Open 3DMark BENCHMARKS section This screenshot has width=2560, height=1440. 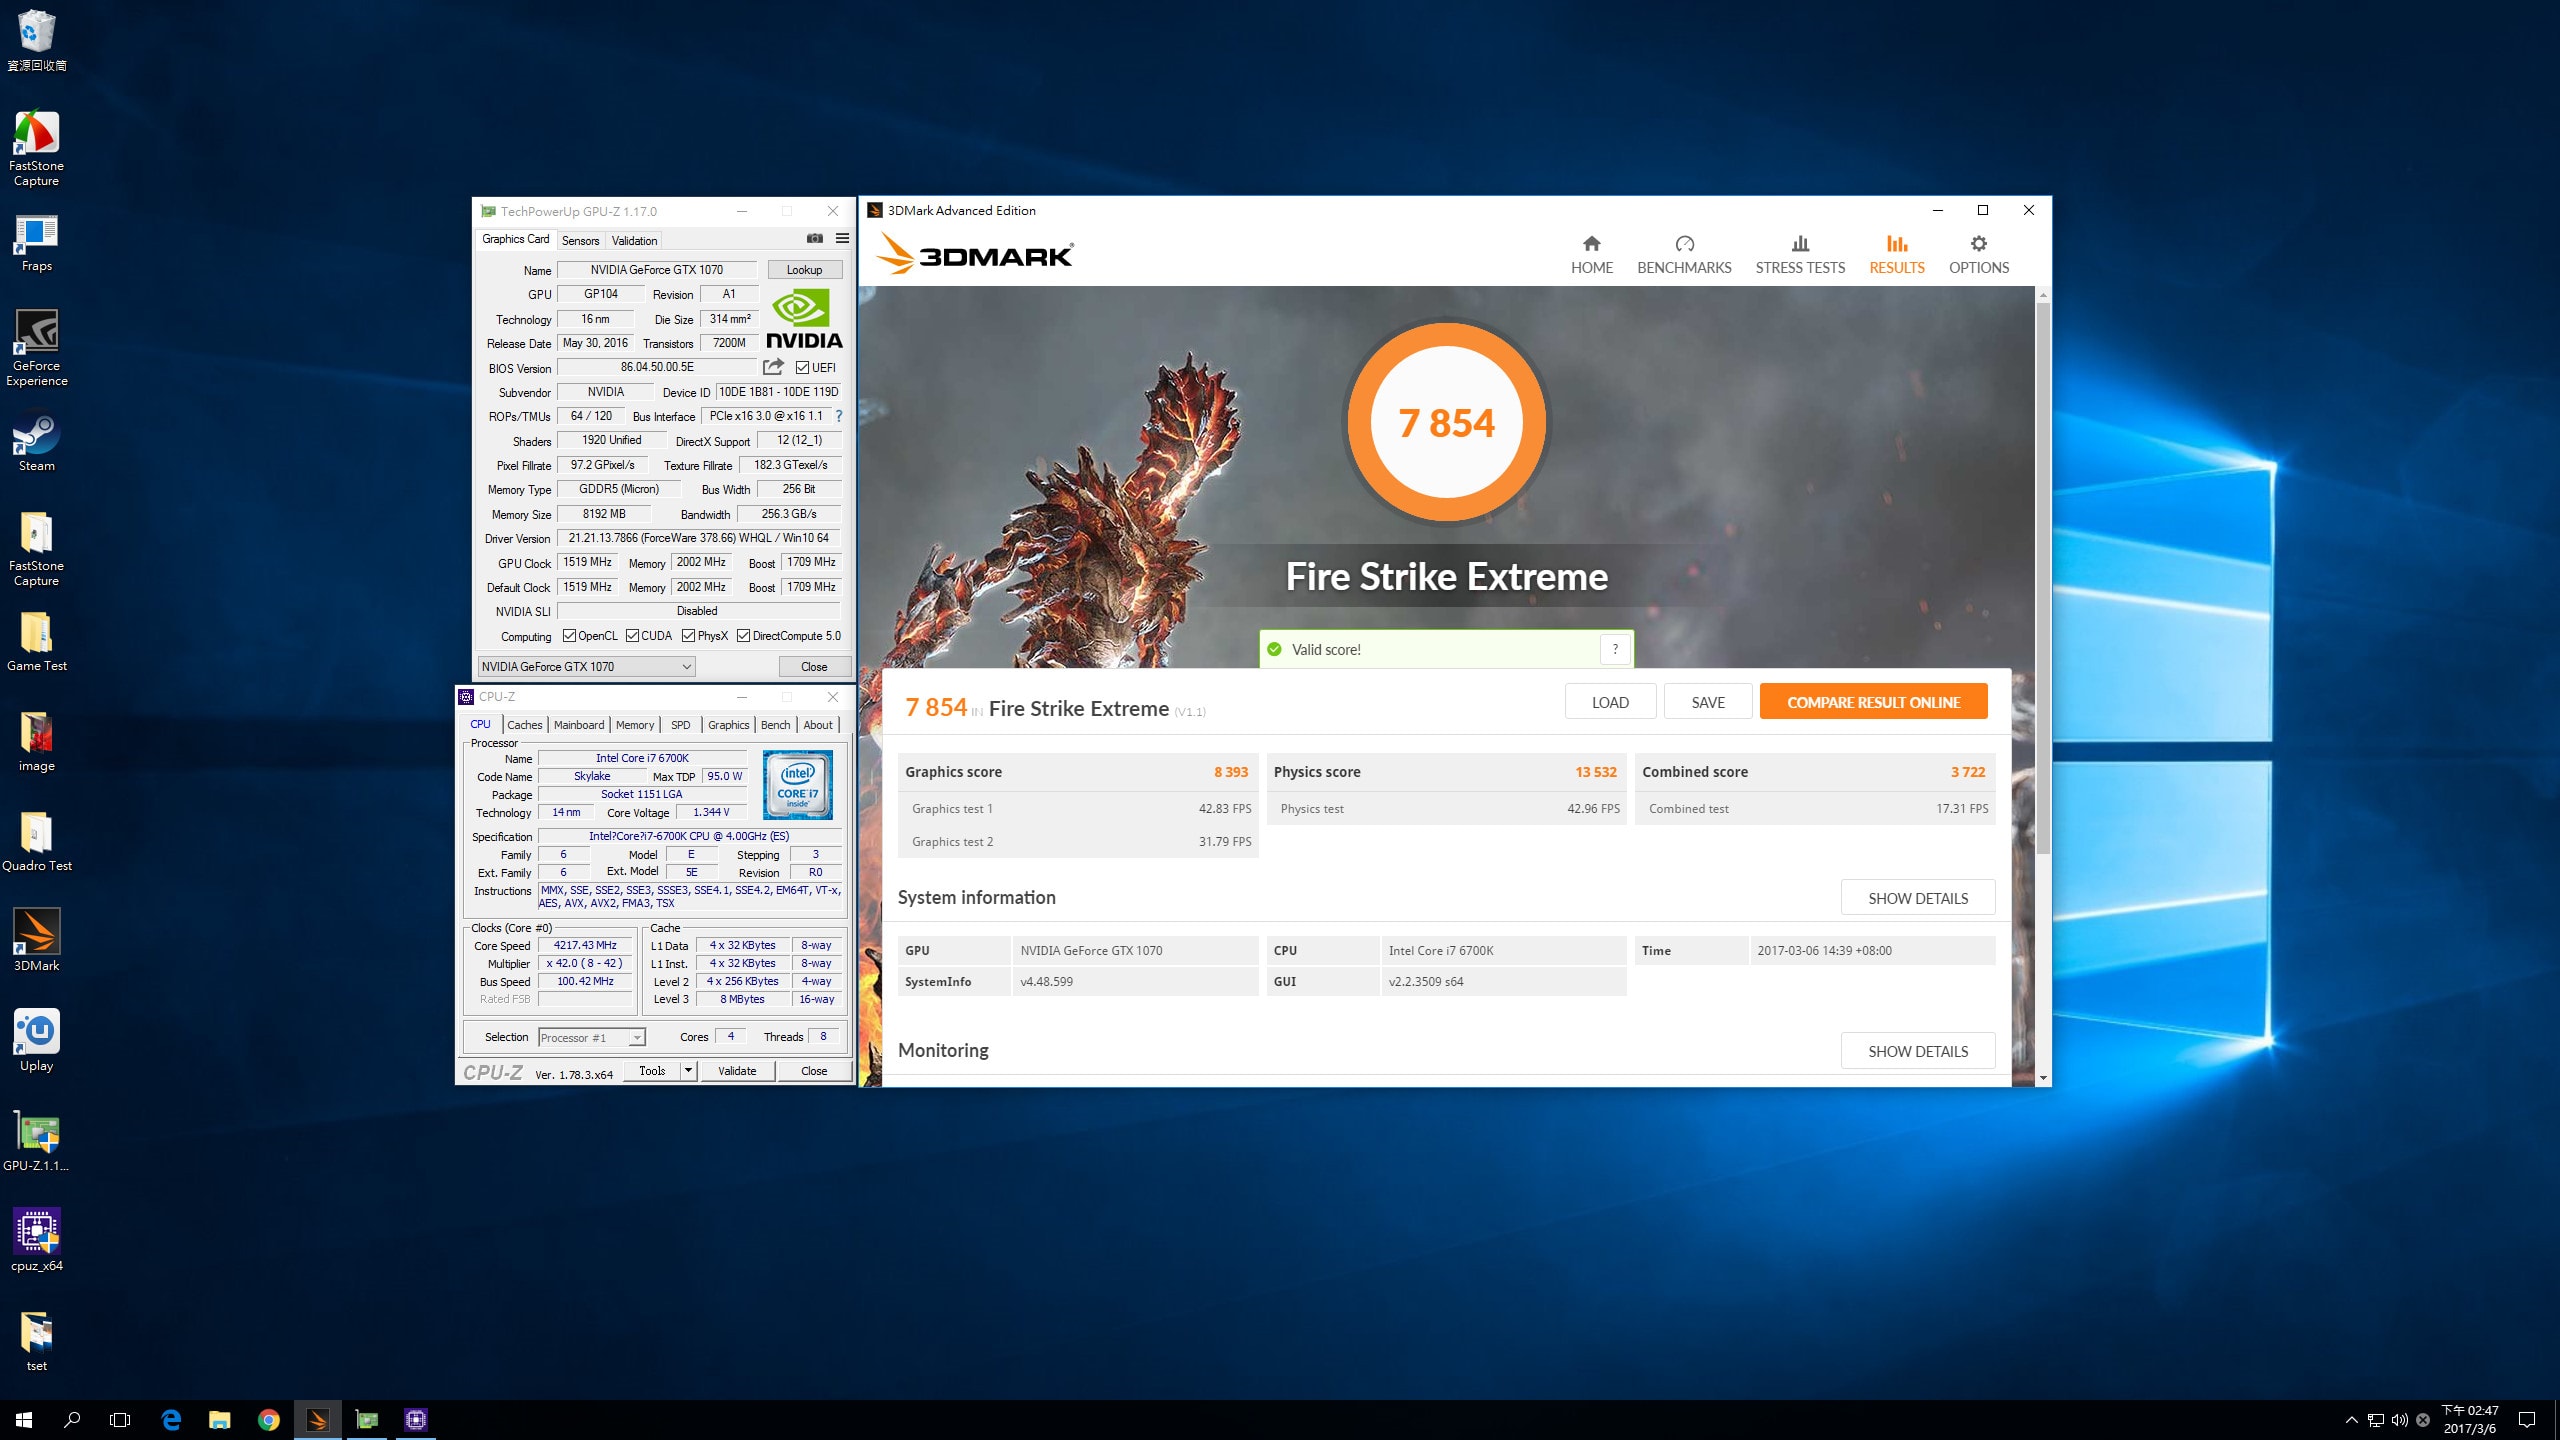coord(1684,255)
